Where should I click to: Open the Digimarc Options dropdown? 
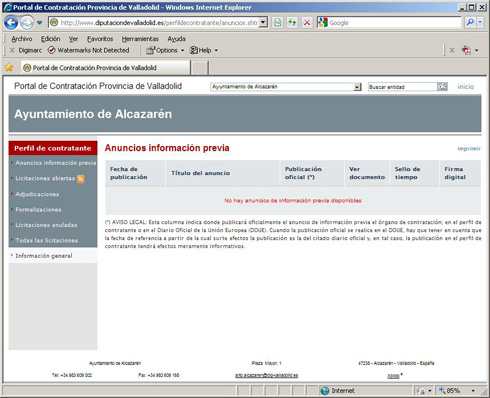[165, 50]
